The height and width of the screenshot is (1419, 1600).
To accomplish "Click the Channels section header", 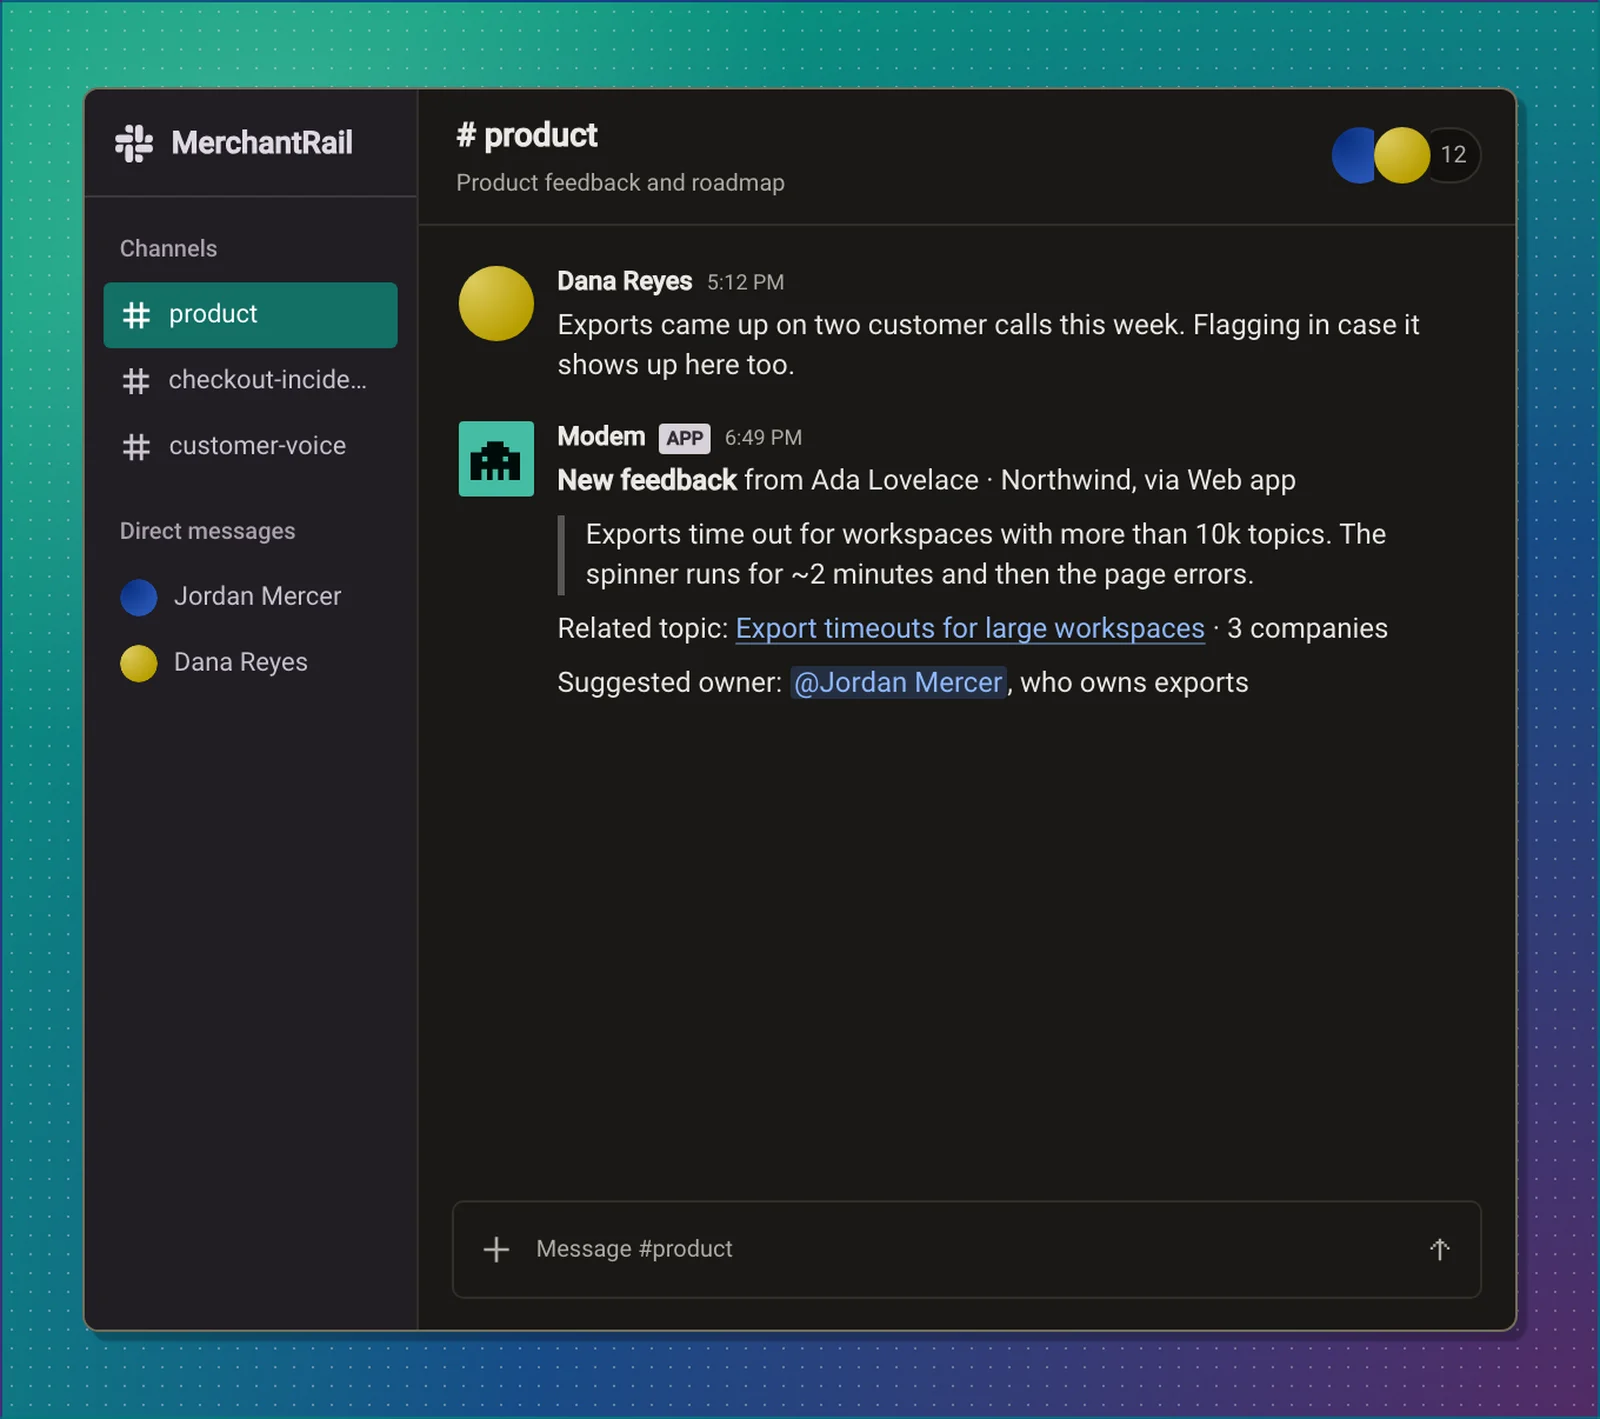I will tap(168, 248).
